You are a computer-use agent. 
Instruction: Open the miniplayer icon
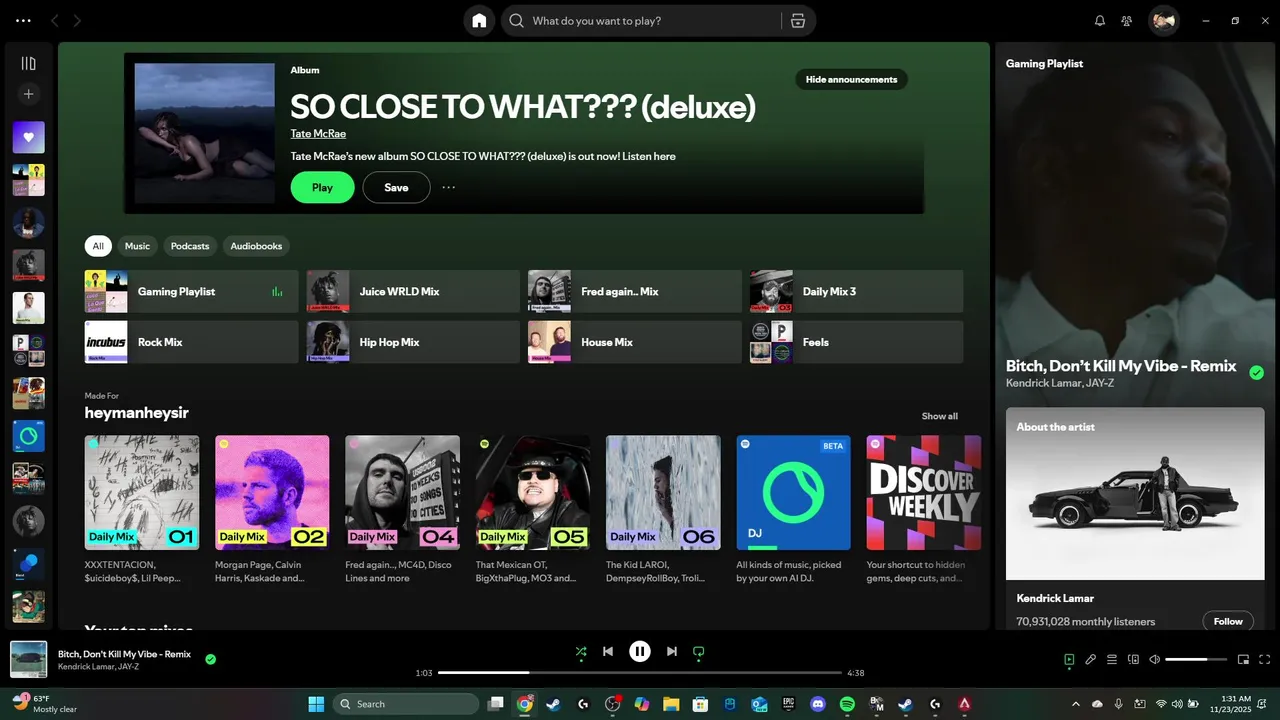click(1244, 660)
